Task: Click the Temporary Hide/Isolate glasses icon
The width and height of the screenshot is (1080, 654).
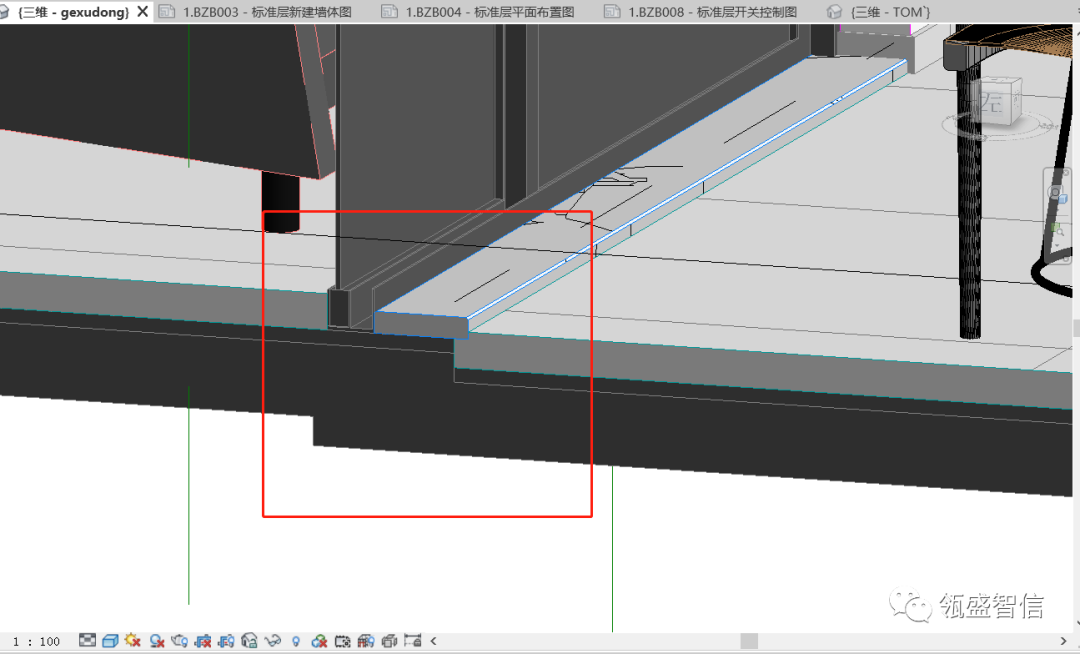Action: 273,641
